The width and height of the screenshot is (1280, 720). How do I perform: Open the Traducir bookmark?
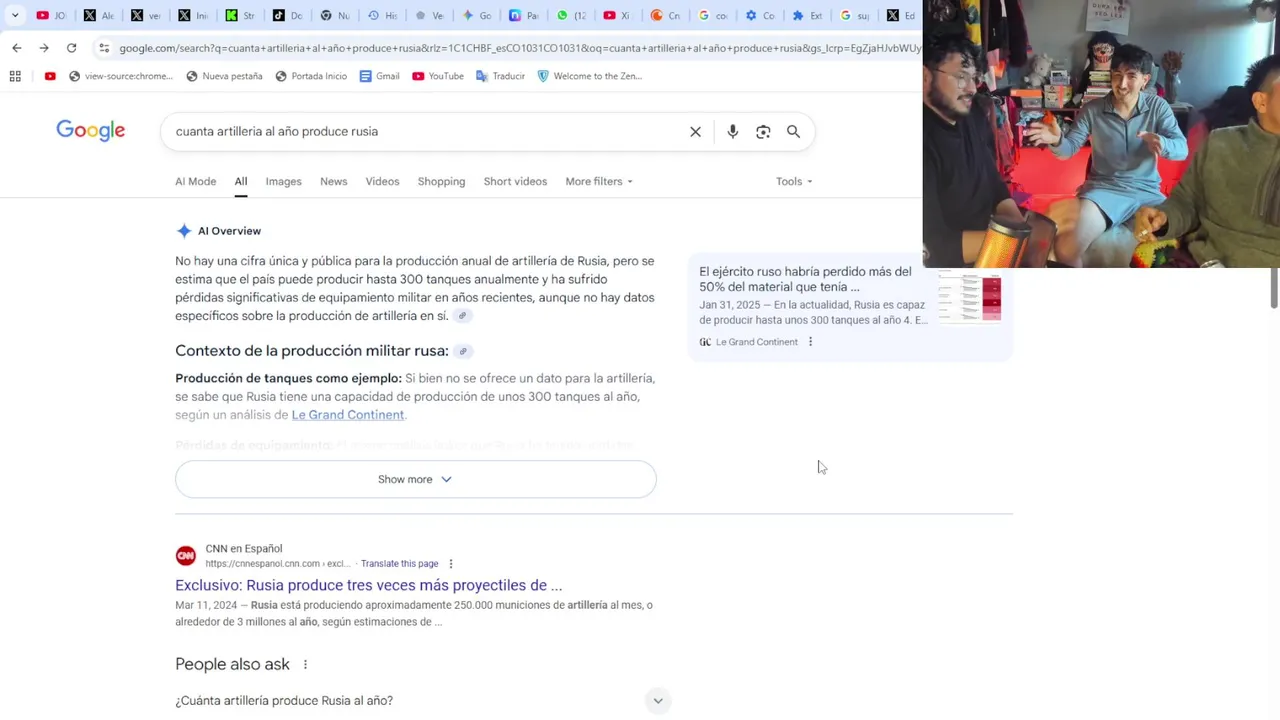500,76
